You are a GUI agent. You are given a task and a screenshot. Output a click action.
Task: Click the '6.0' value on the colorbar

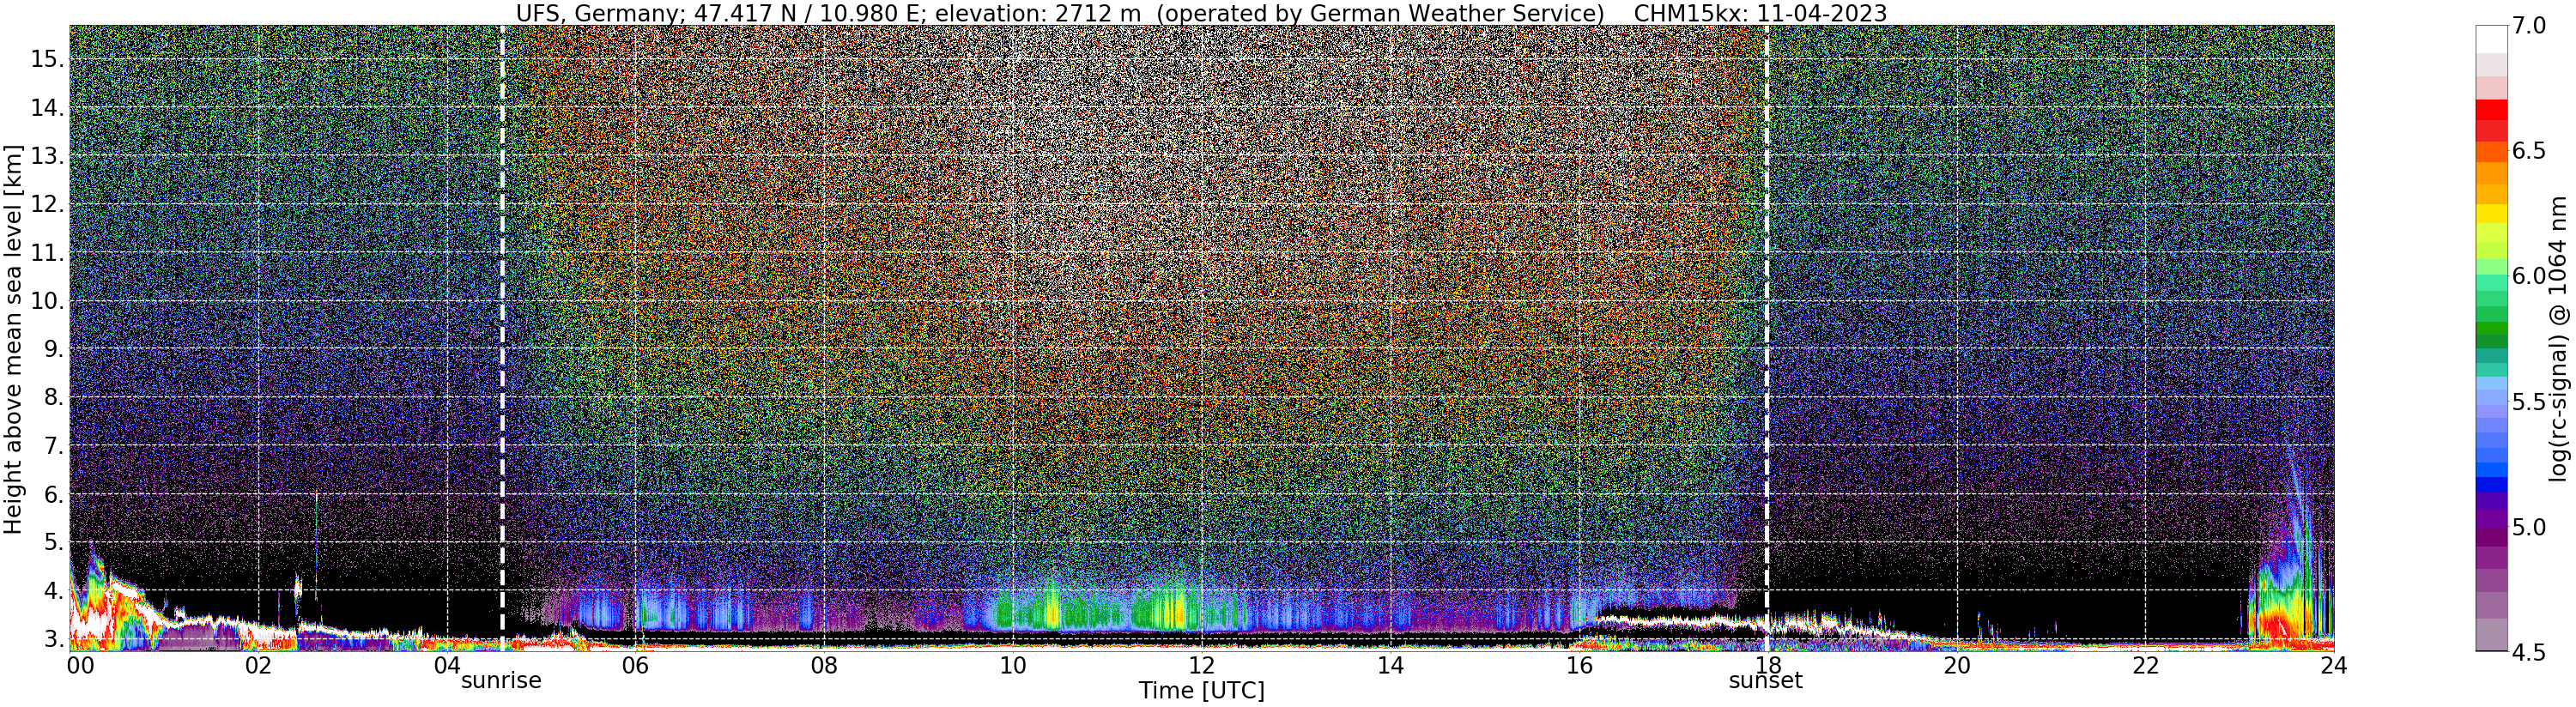2528,276
